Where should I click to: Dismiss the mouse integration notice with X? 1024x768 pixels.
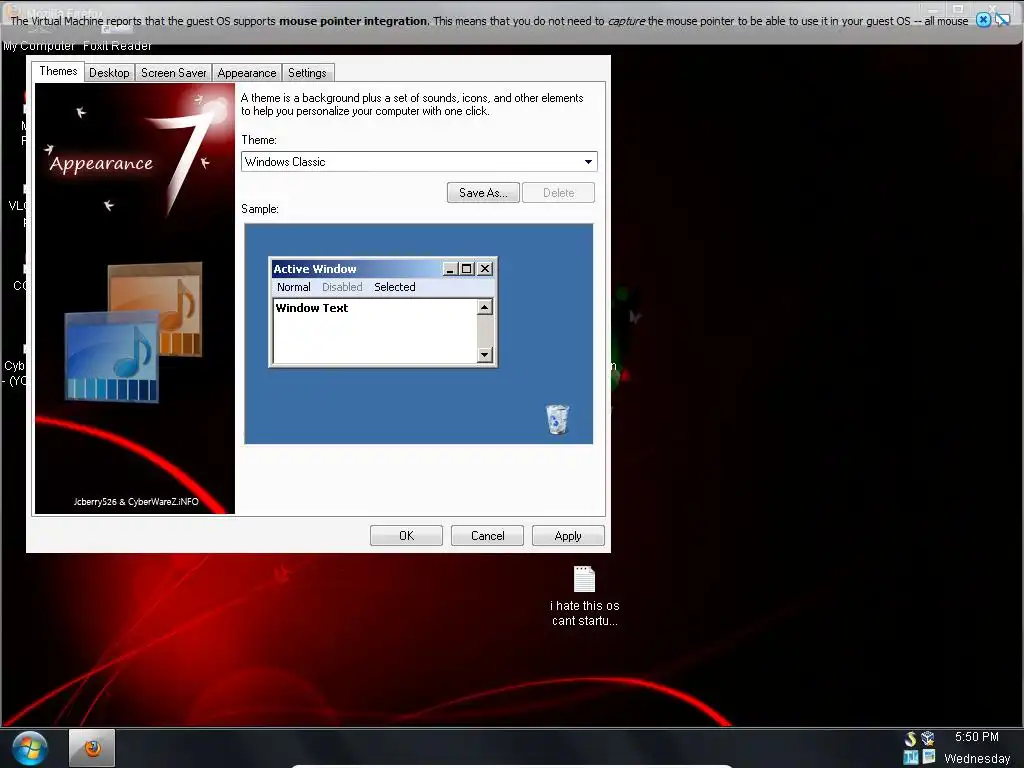[983, 20]
